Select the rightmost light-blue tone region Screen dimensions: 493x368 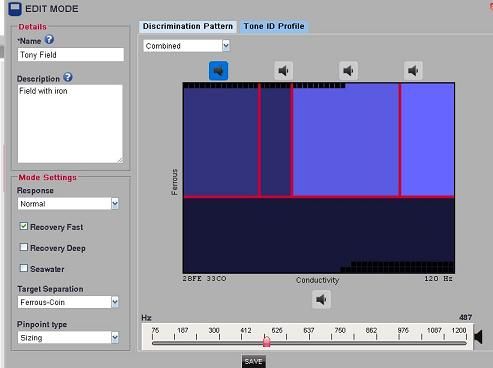pyautogui.click(x=428, y=140)
